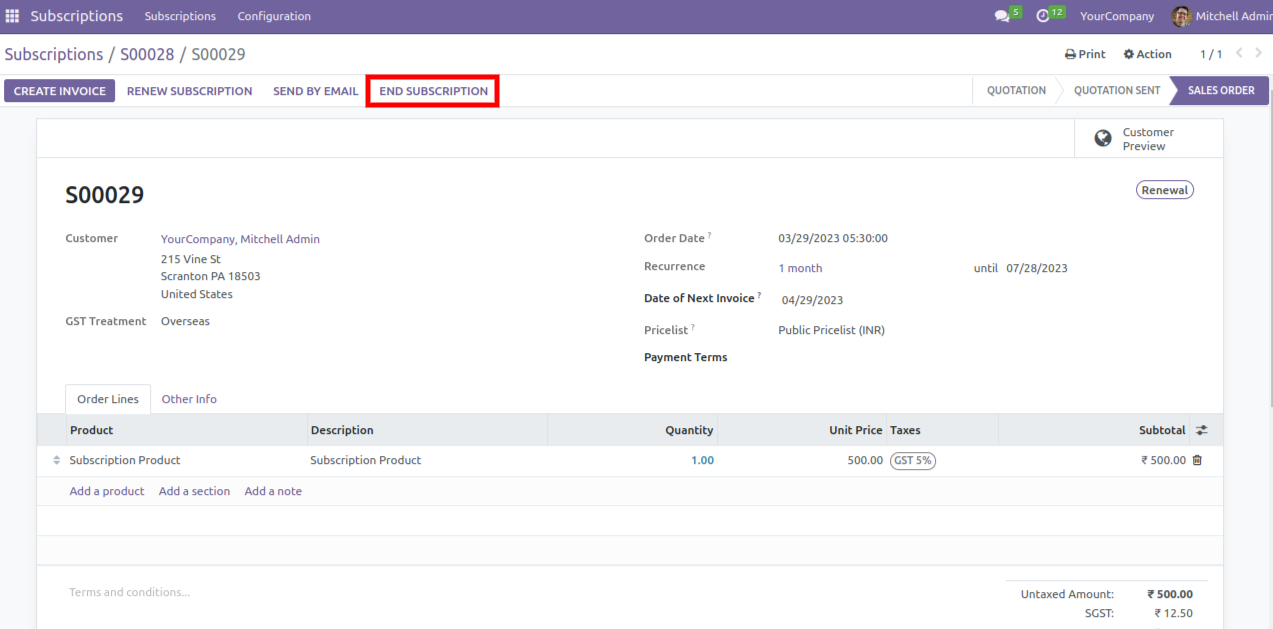Open the Configuration menu
This screenshot has width=1273, height=629.
(x=274, y=16)
